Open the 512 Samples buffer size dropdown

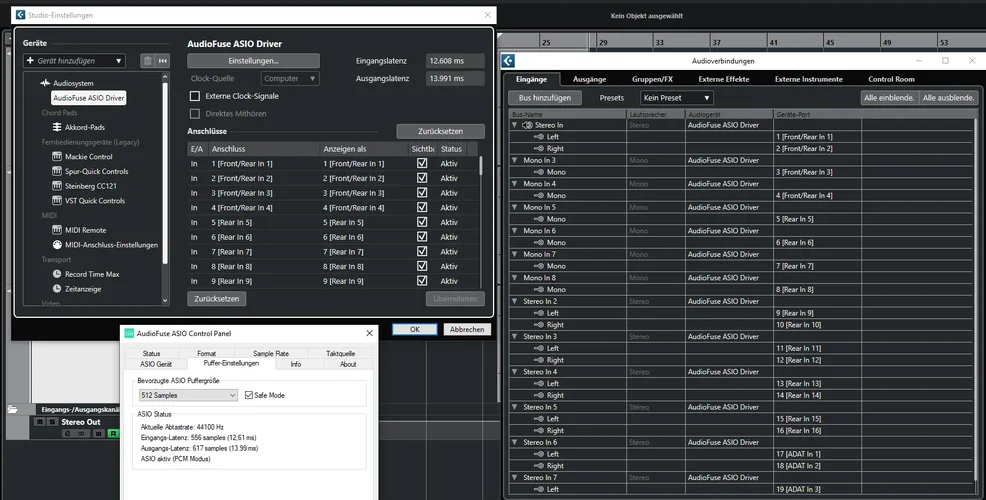[188, 396]
